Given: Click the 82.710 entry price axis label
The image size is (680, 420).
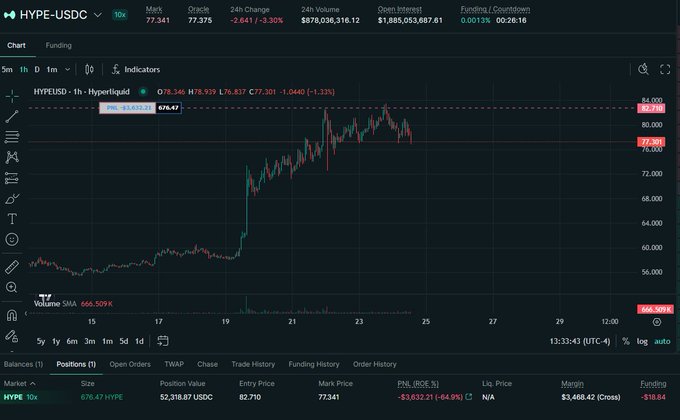Looking at the screenshot, I should point(651,108).
